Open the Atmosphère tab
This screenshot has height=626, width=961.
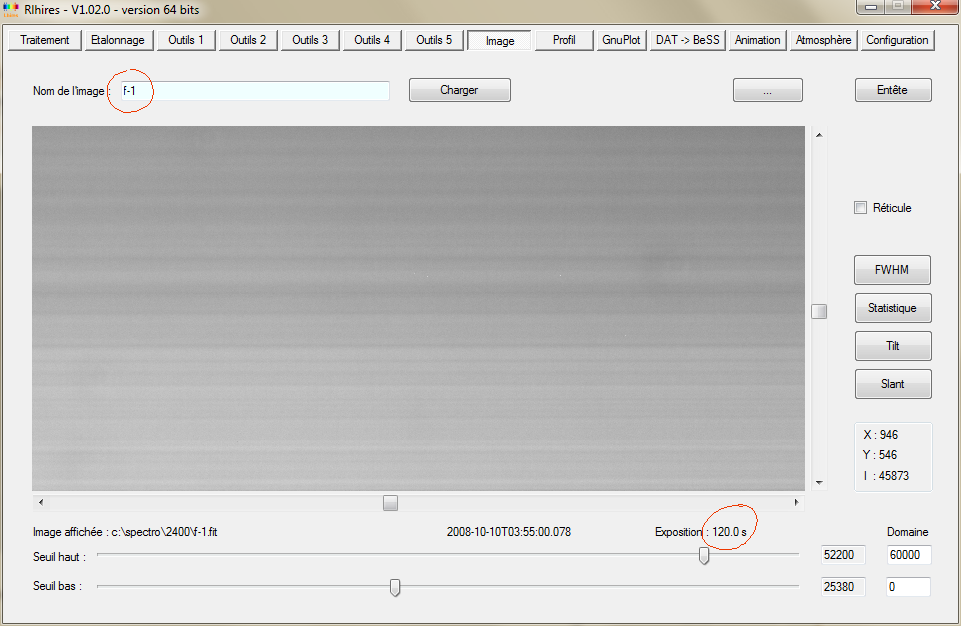coord(823,40)
